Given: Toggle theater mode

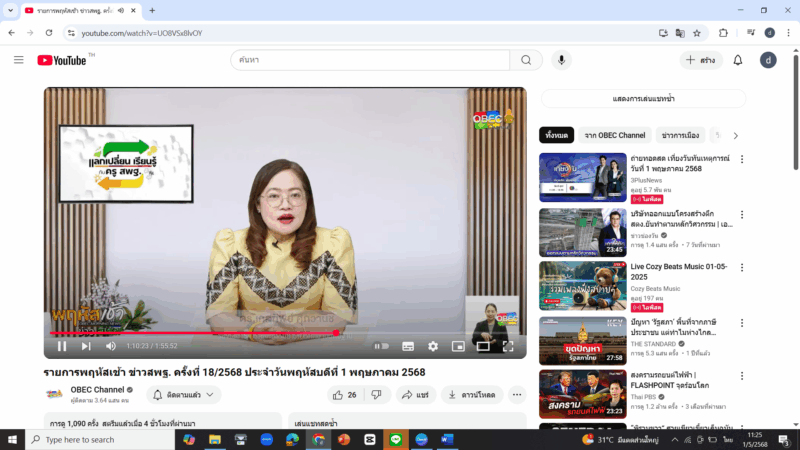Looking at the screenshot, I should [x=483, y=346].
